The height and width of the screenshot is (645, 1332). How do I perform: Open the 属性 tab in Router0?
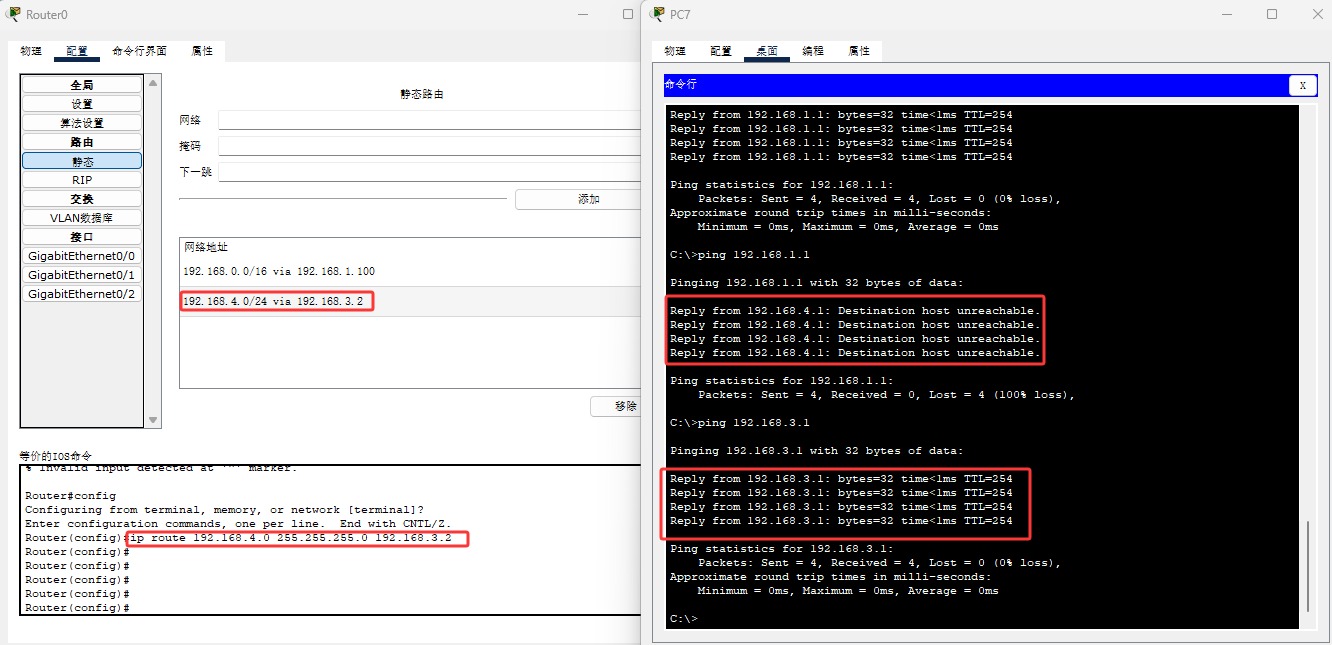pos(202,51)
